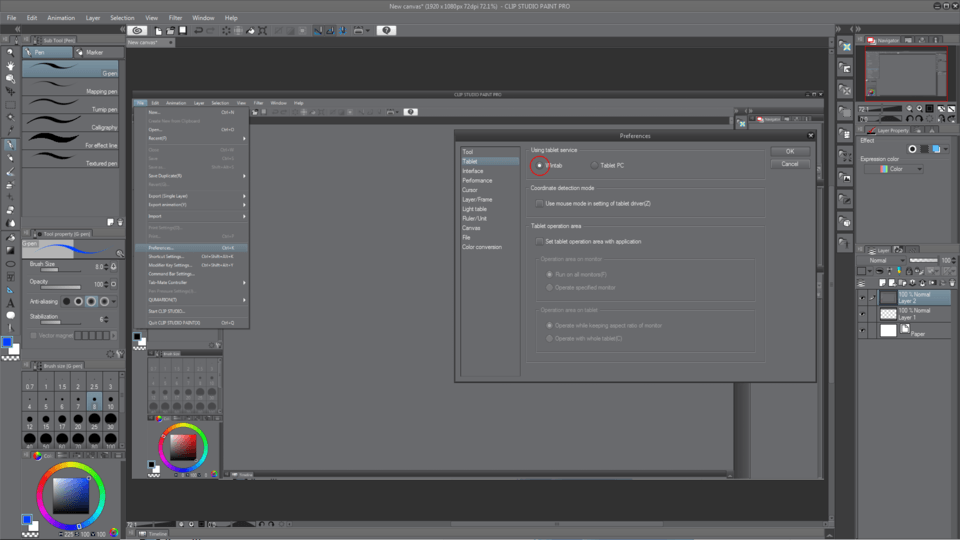
Task: Open the Filter menu
Action: tap(176, 18)
